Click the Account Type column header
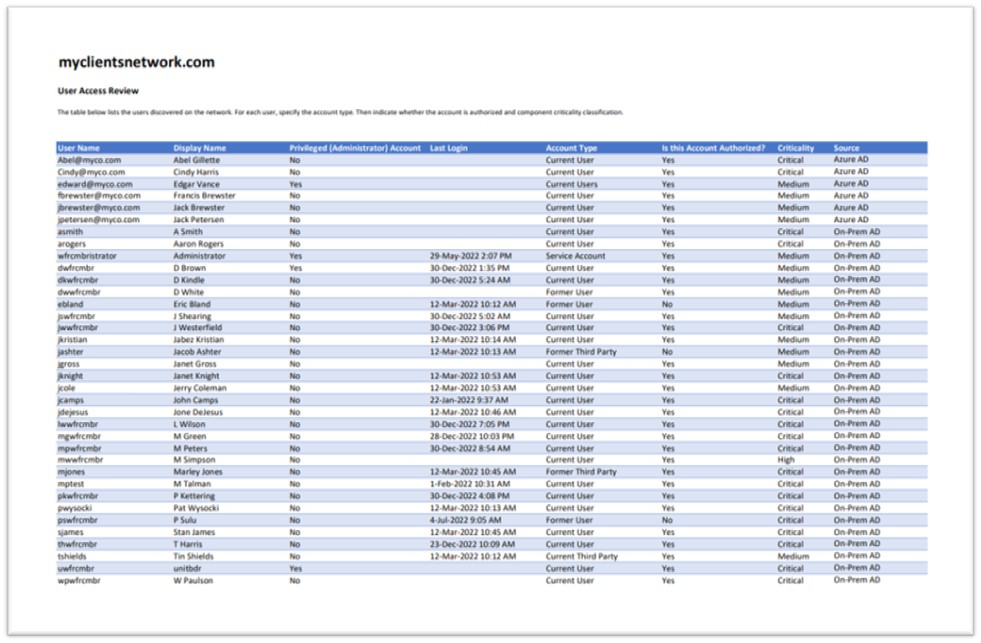981x643 pixels. point(571,148)
